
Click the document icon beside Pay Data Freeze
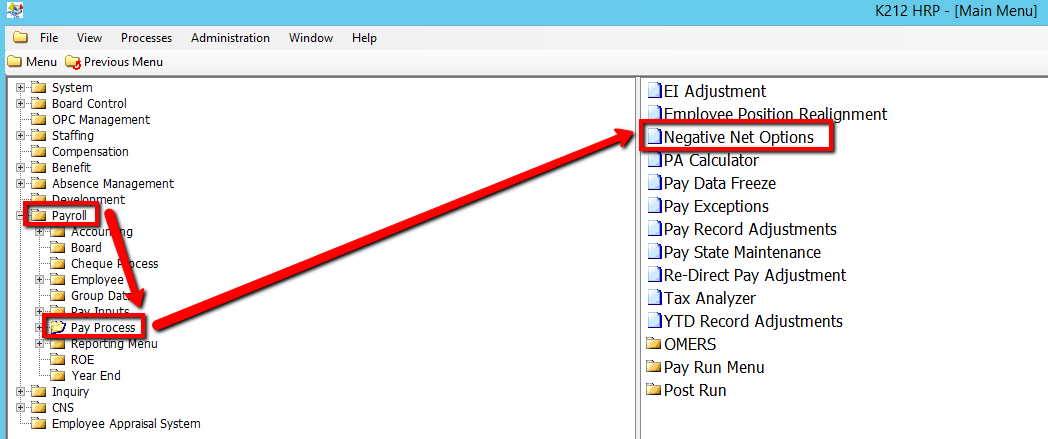tap(654, 184)
